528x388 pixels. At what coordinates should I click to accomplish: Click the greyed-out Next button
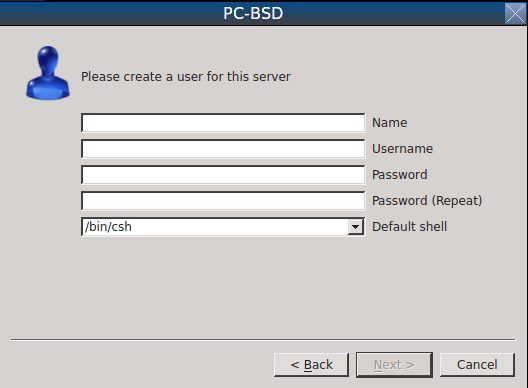tap(394, 365)
